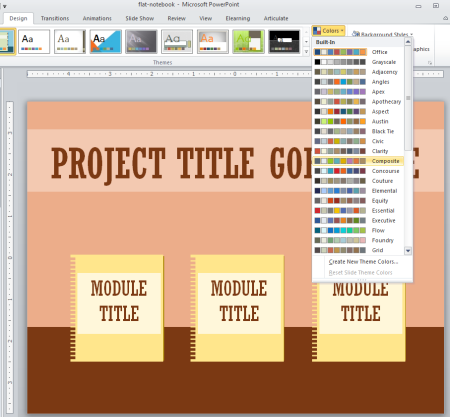Apply the theme with dark right border

coord(70,41)
